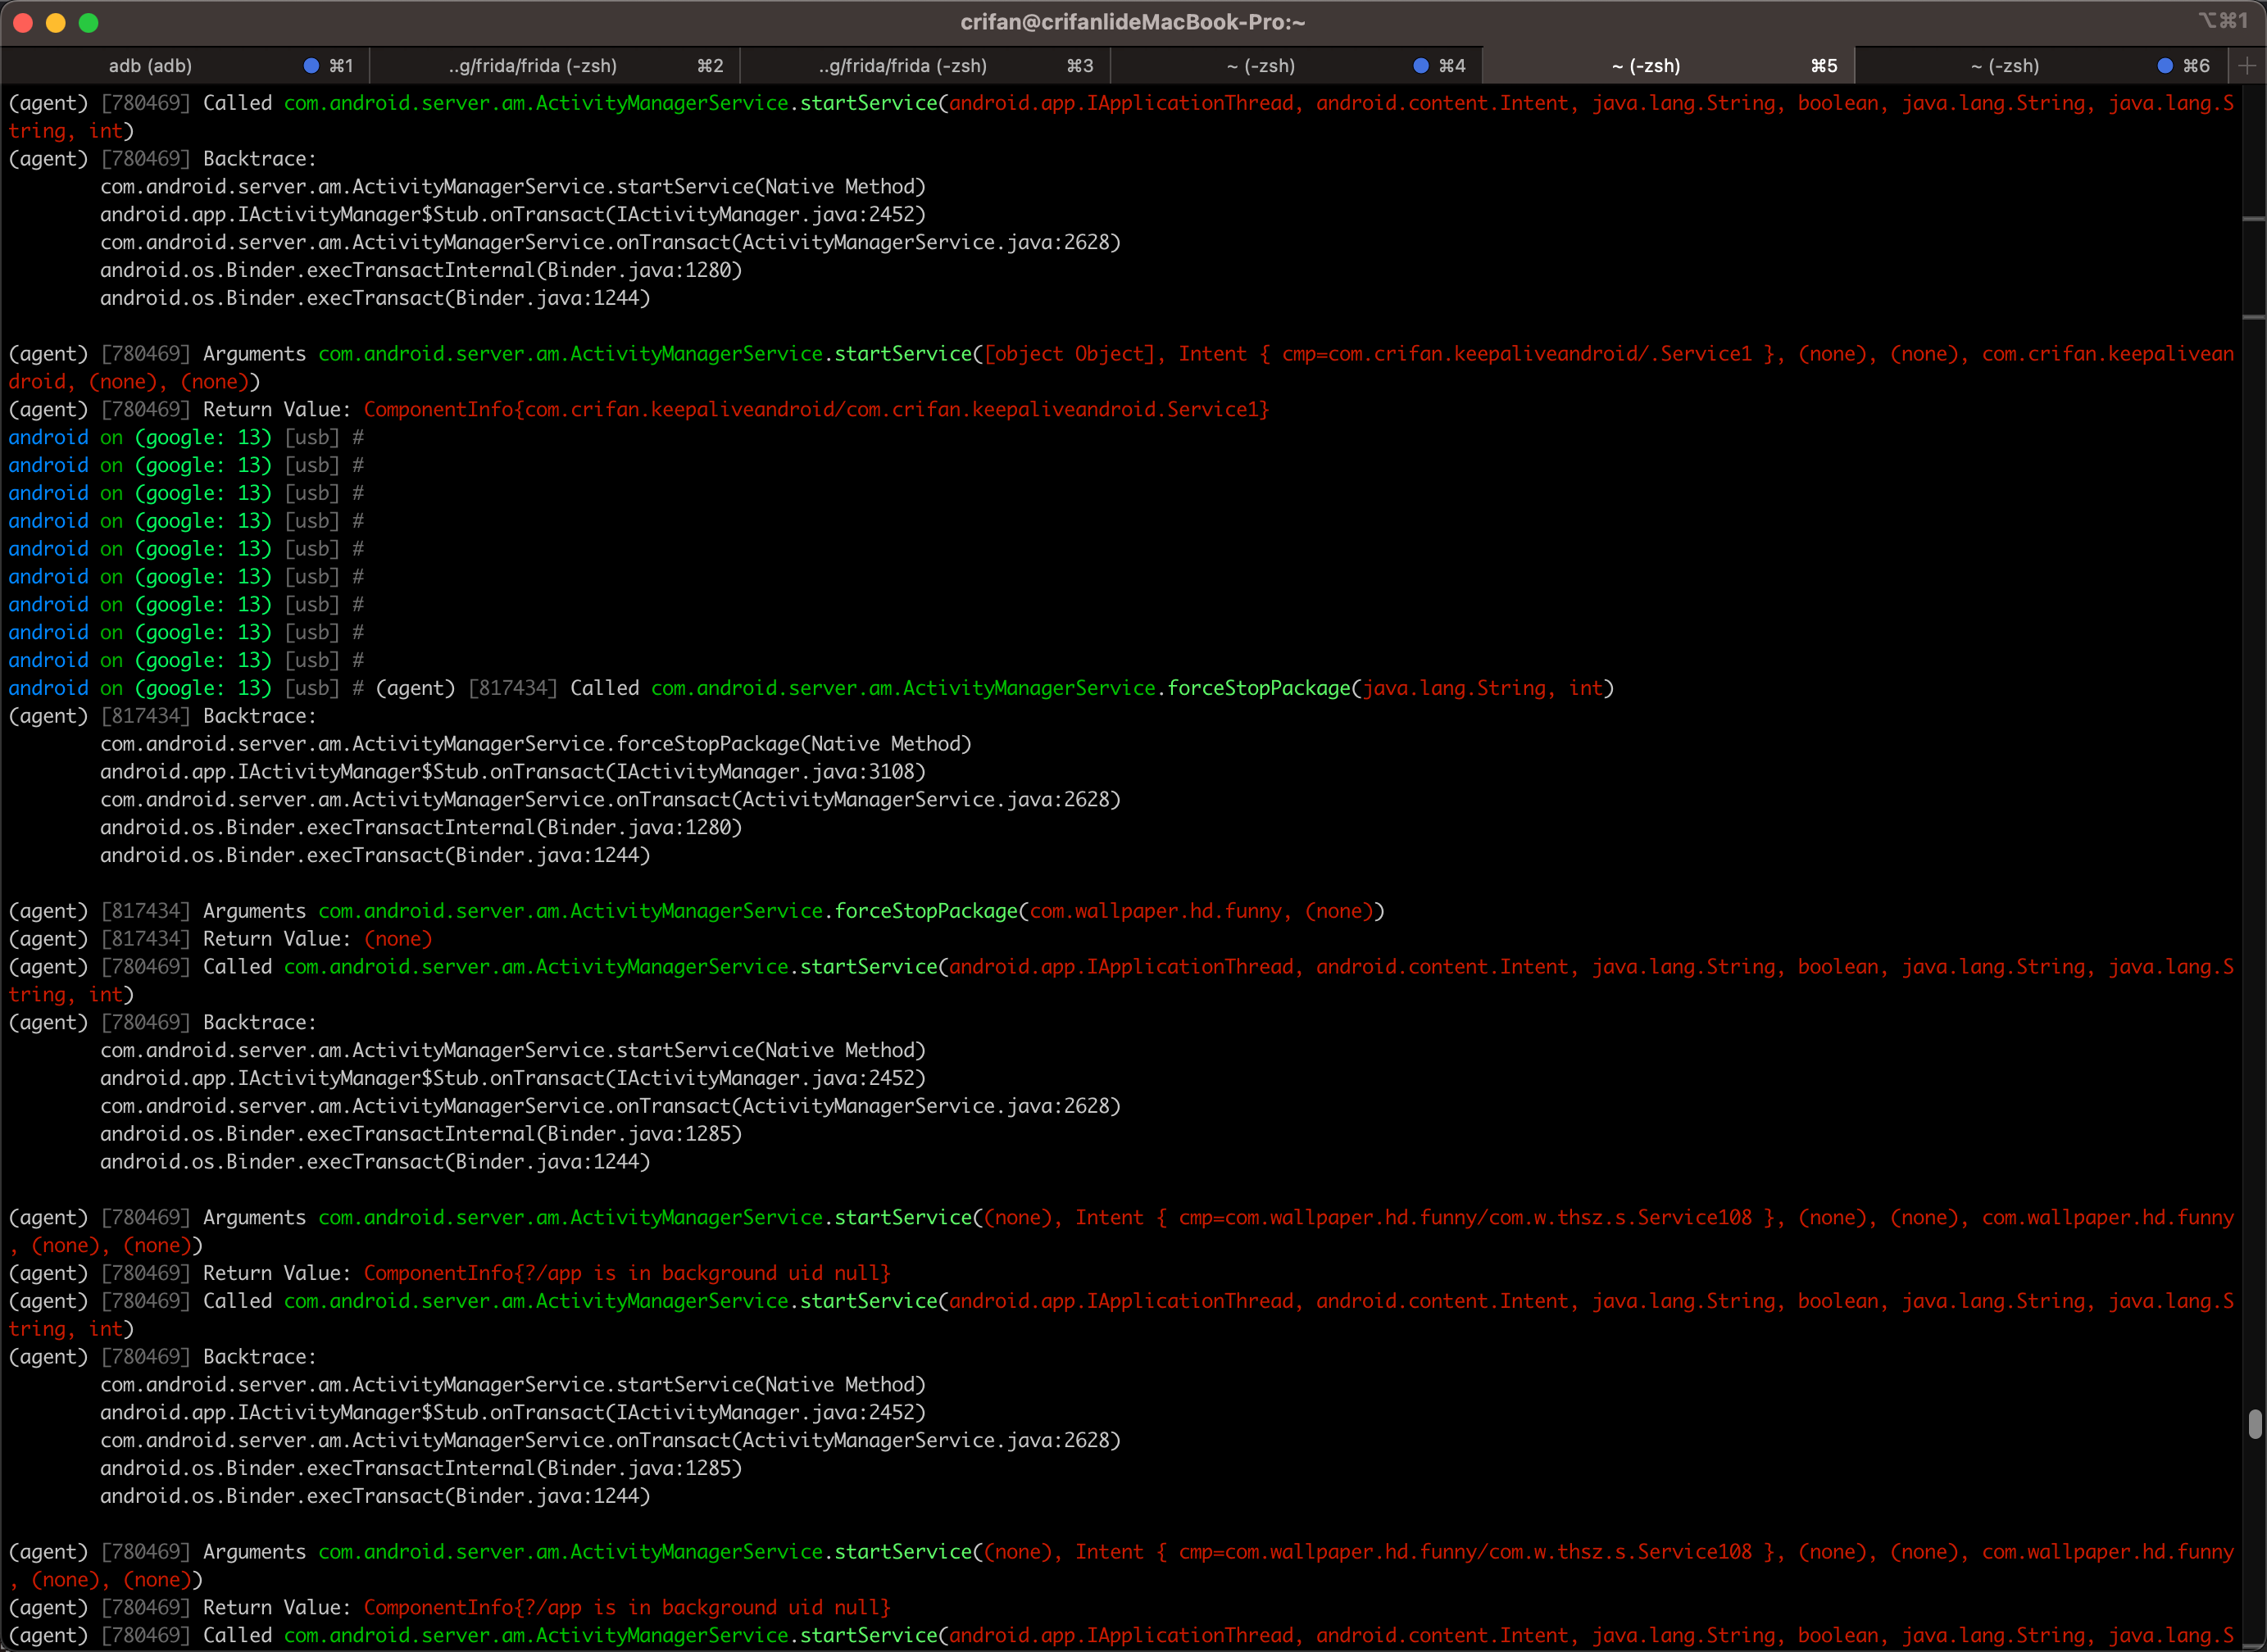
Task: Click blue activity dot on adb tab
Action: [x=311, y=66]
